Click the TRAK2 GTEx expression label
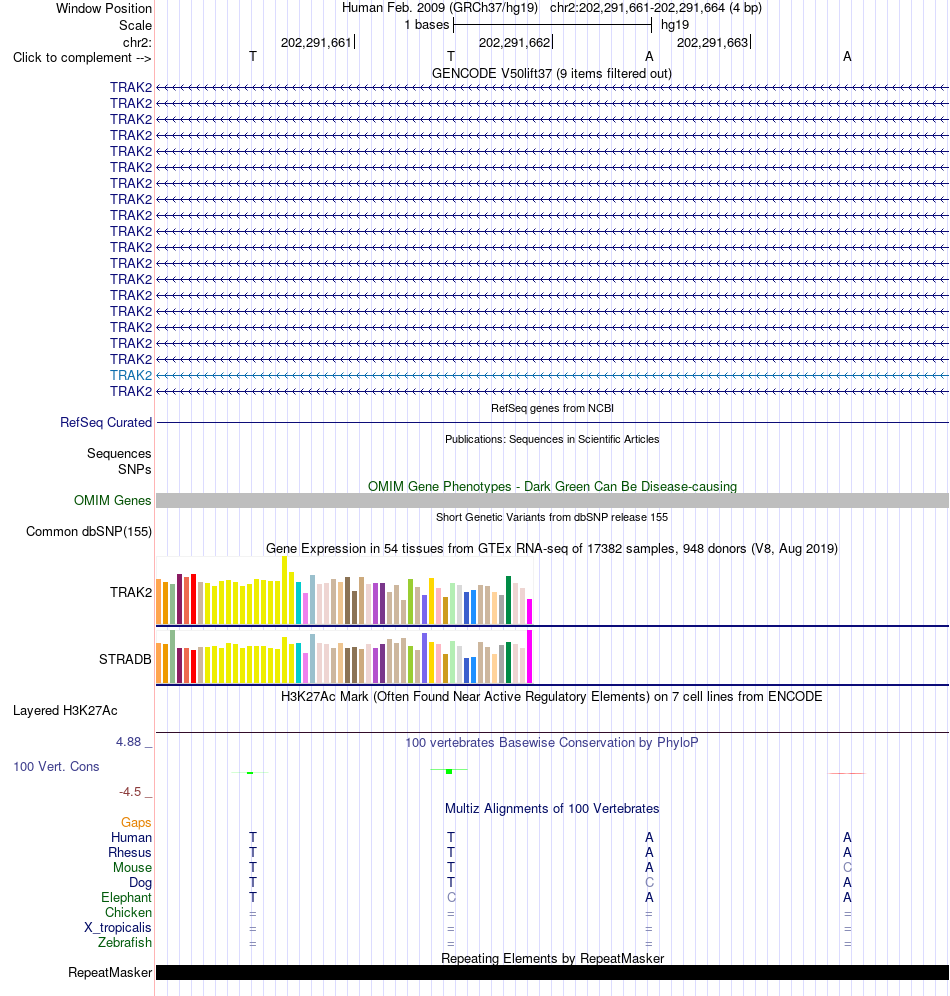The image size is (950, 996). pos(131,593)
